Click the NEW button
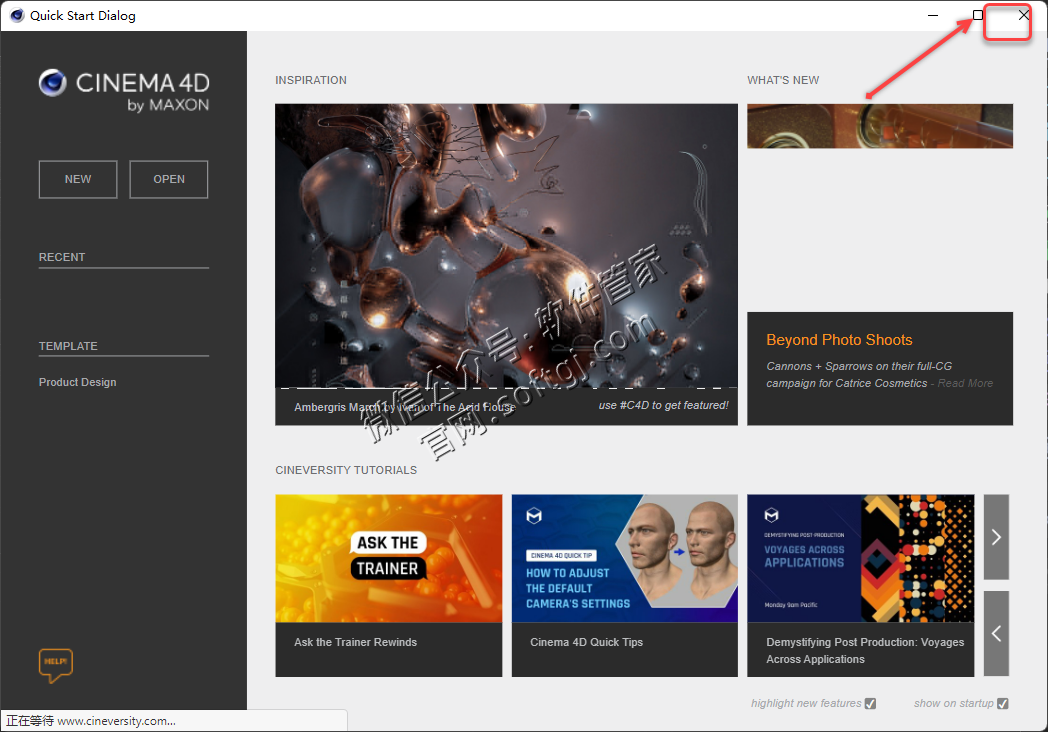 pyautogui.click(x=78, y=180)
